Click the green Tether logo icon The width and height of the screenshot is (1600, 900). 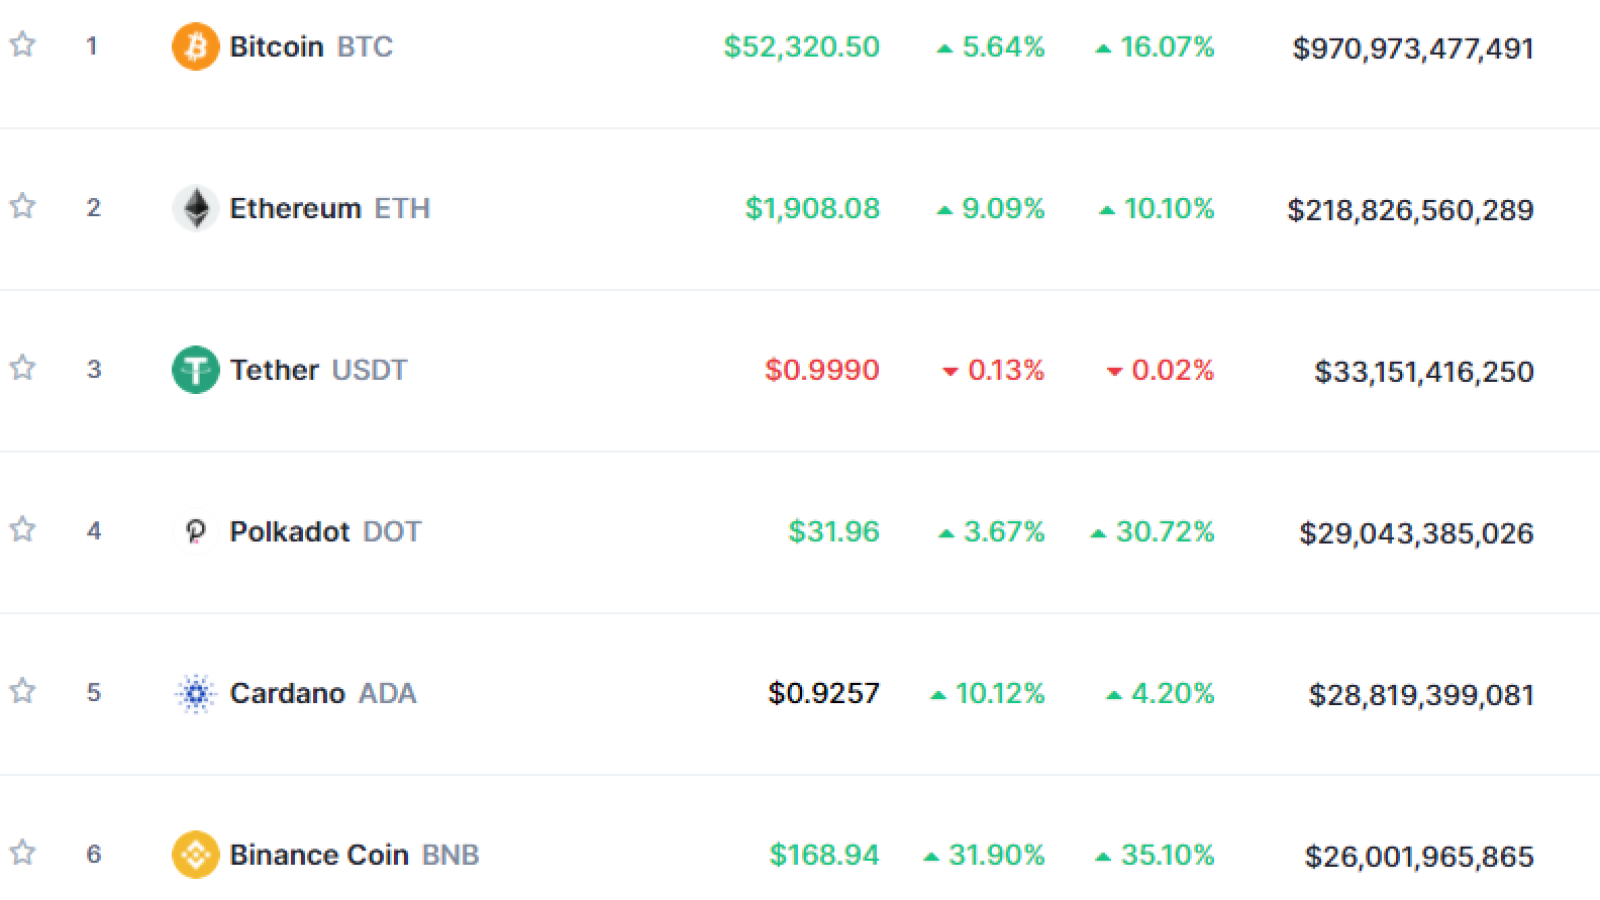[196, 370]
